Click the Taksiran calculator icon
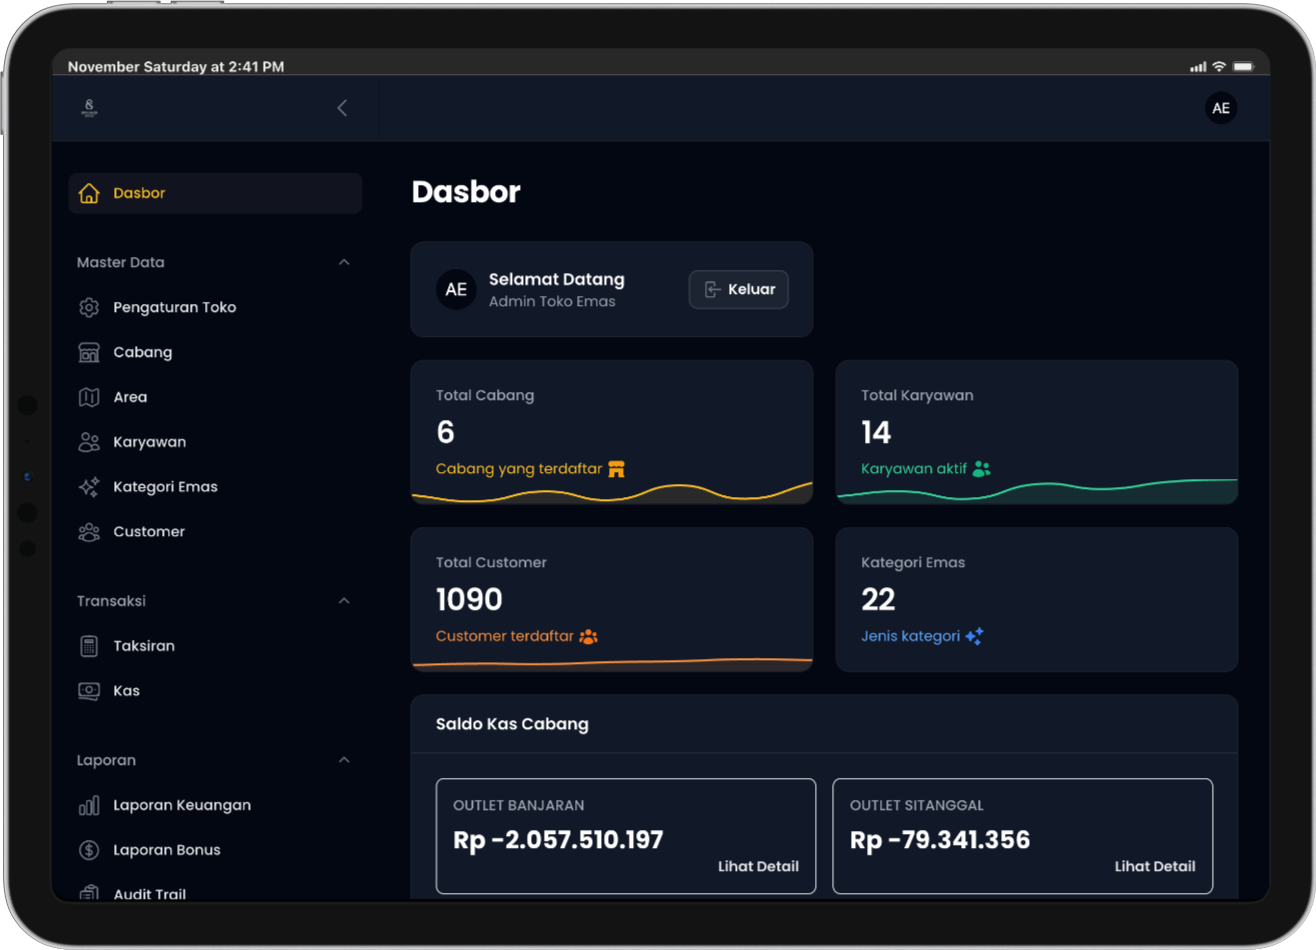The image size is (1316, 950). 89,646
